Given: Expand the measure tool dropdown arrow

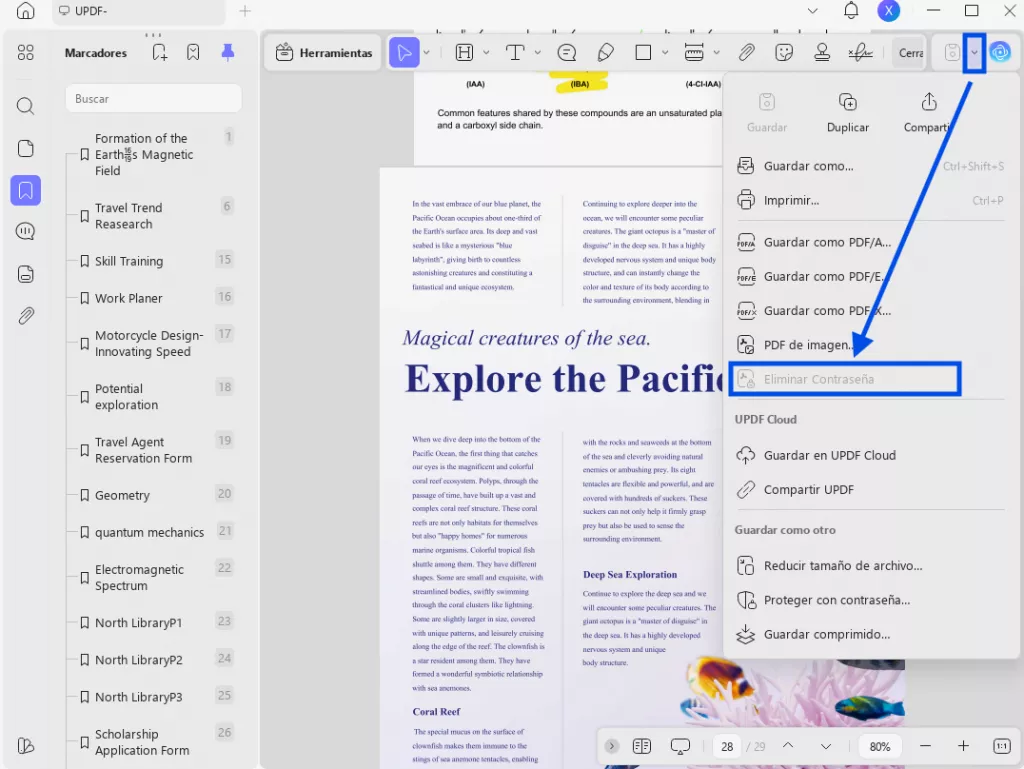Looking at the screenshot, I should [x=716, y=53].
